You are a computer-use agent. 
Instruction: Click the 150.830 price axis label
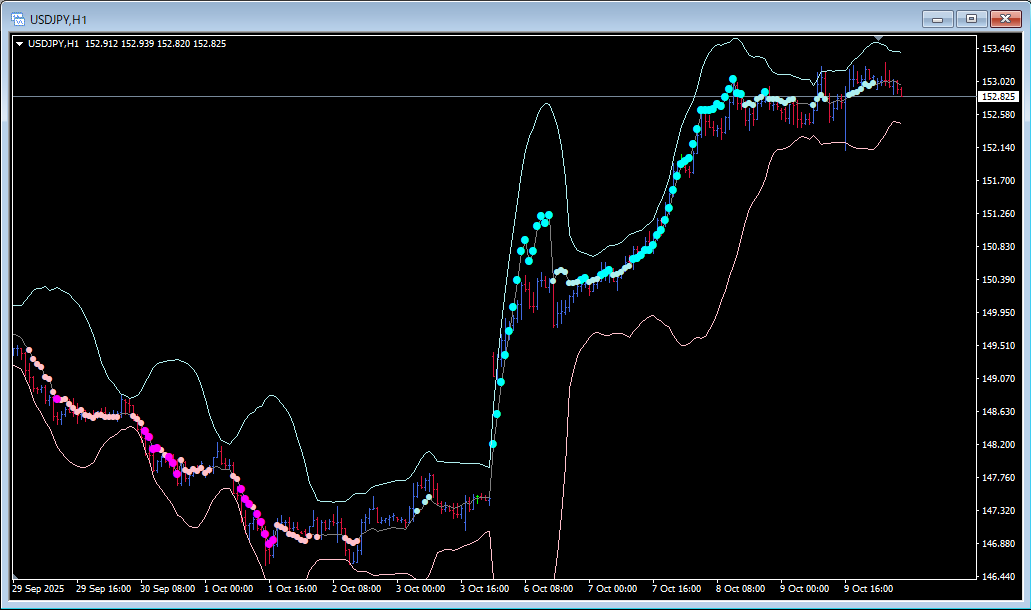tap(998, 246)
